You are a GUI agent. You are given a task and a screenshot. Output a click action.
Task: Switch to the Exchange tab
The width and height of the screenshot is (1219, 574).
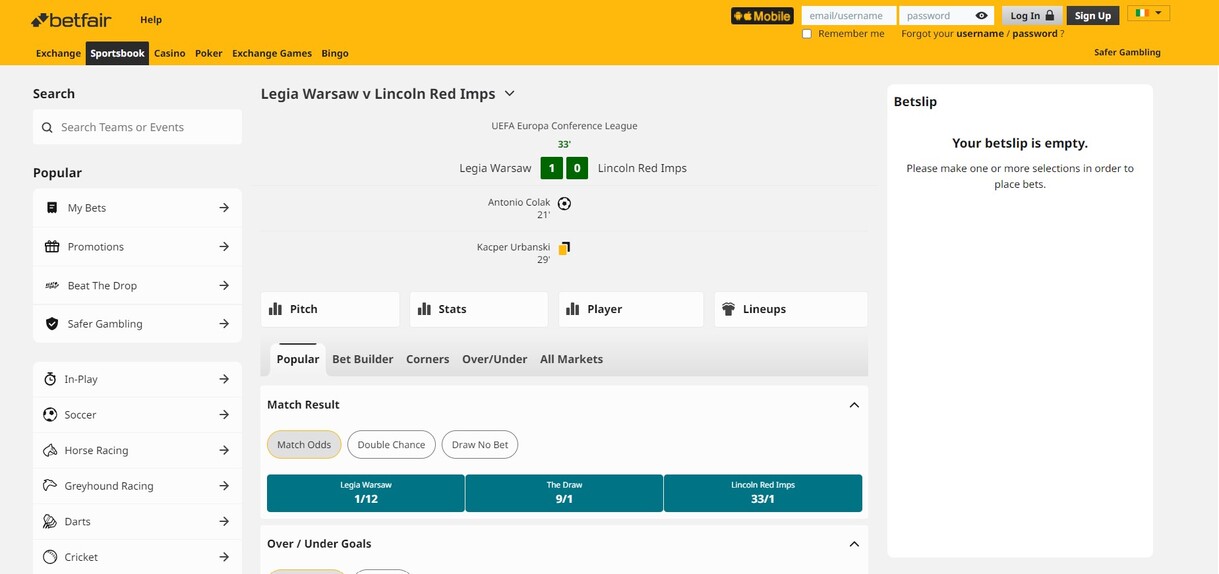point(58,53)
